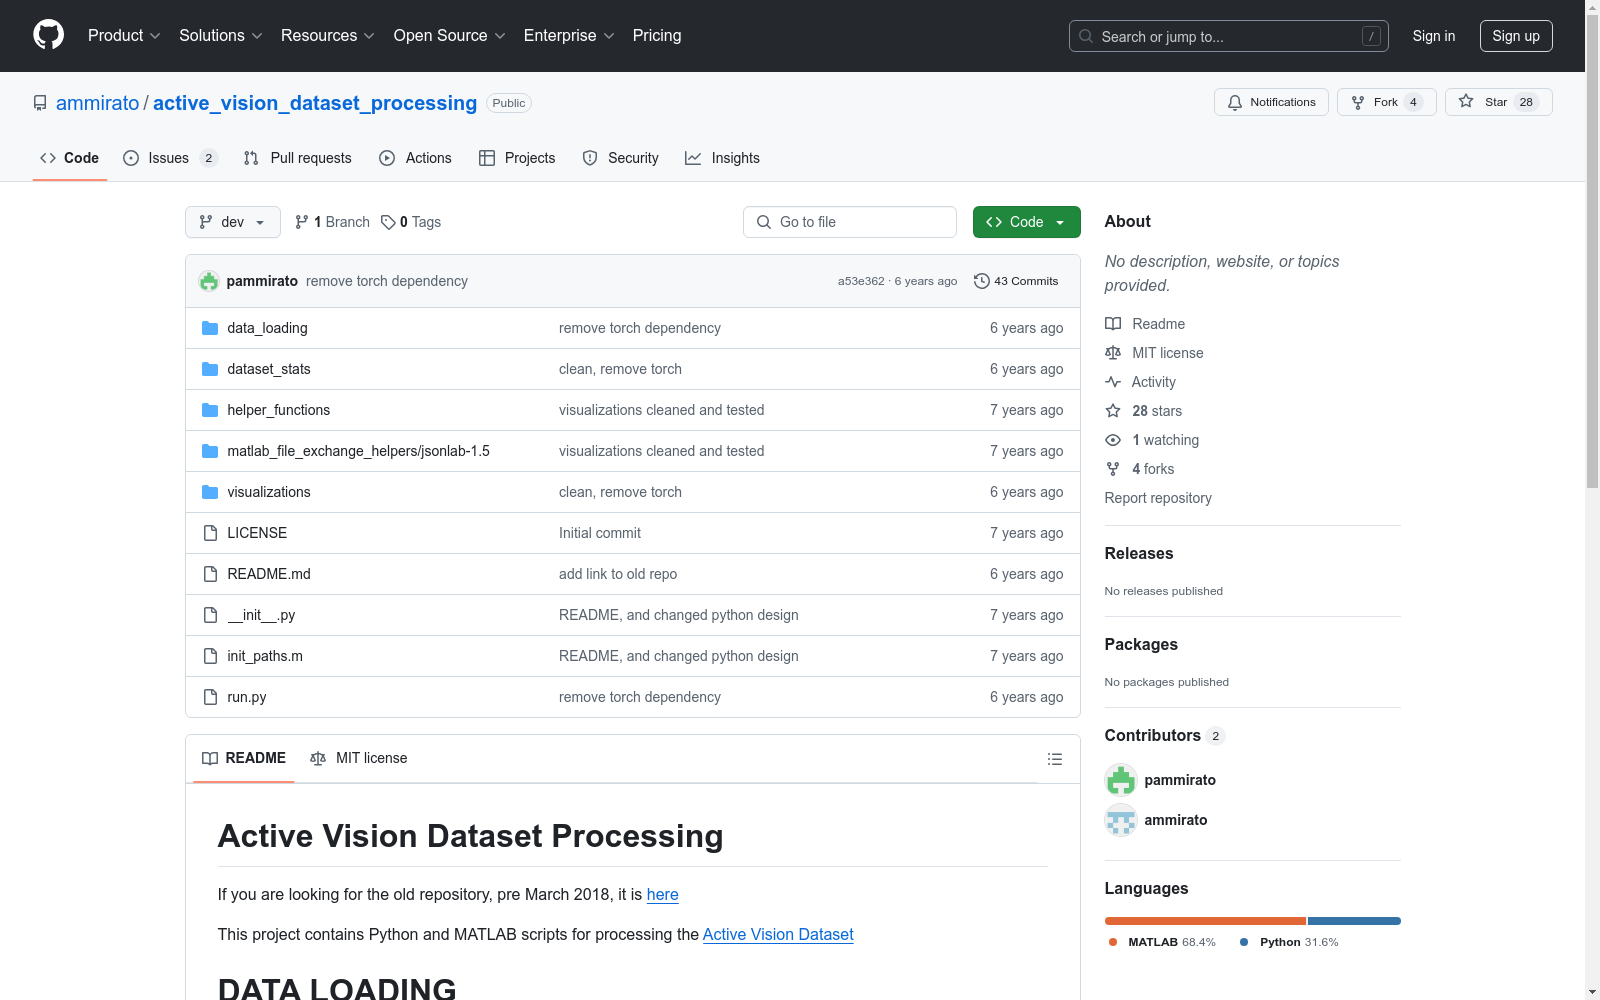The height and width of the screenshot is (1000, 1600).
Task: Expand the Resources menu
Action: [327, 36]
